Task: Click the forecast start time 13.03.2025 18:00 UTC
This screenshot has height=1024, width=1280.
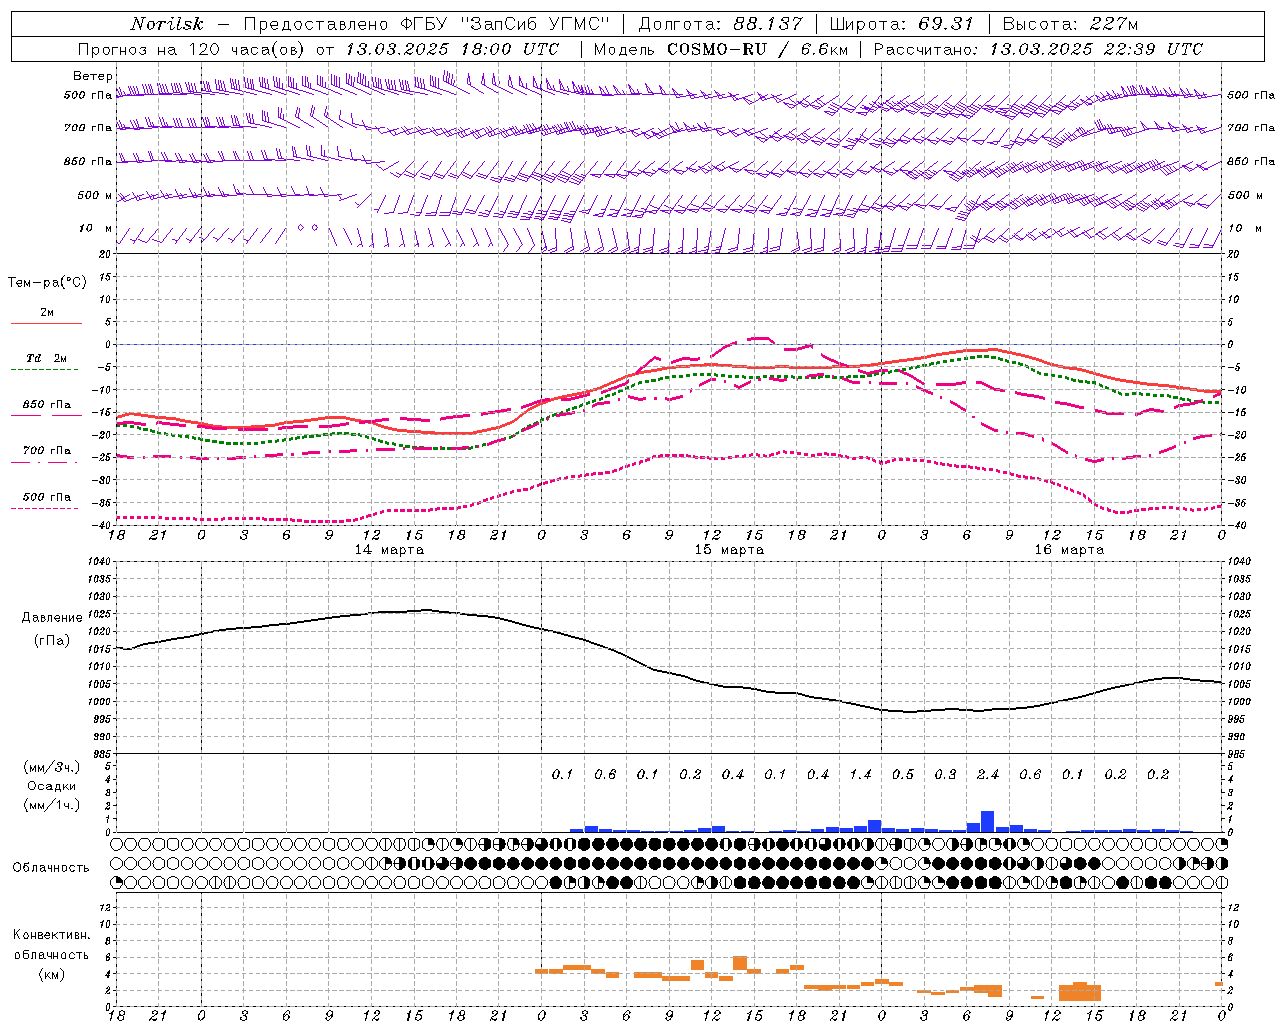Action: tap(452, 49)
